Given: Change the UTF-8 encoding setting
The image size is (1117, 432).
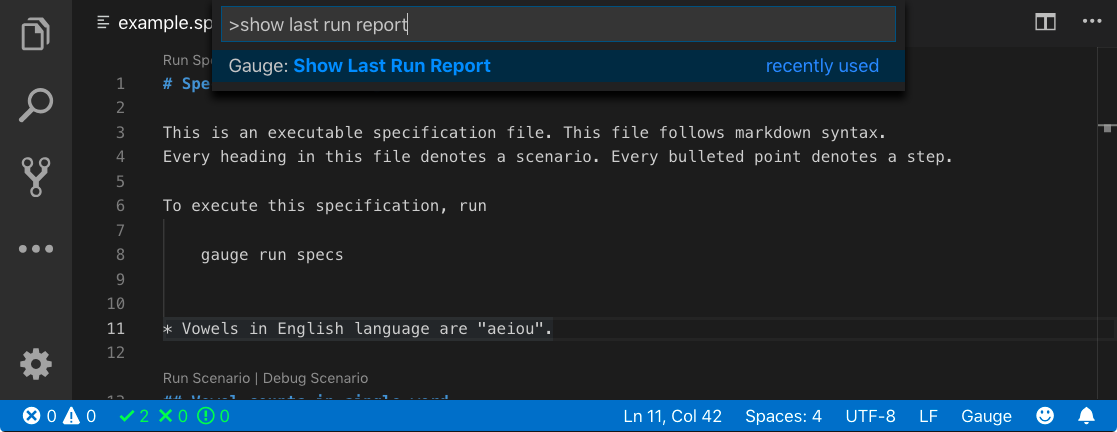Looking at the screenshot, I should pyautogui.click(x=871, y=416).
